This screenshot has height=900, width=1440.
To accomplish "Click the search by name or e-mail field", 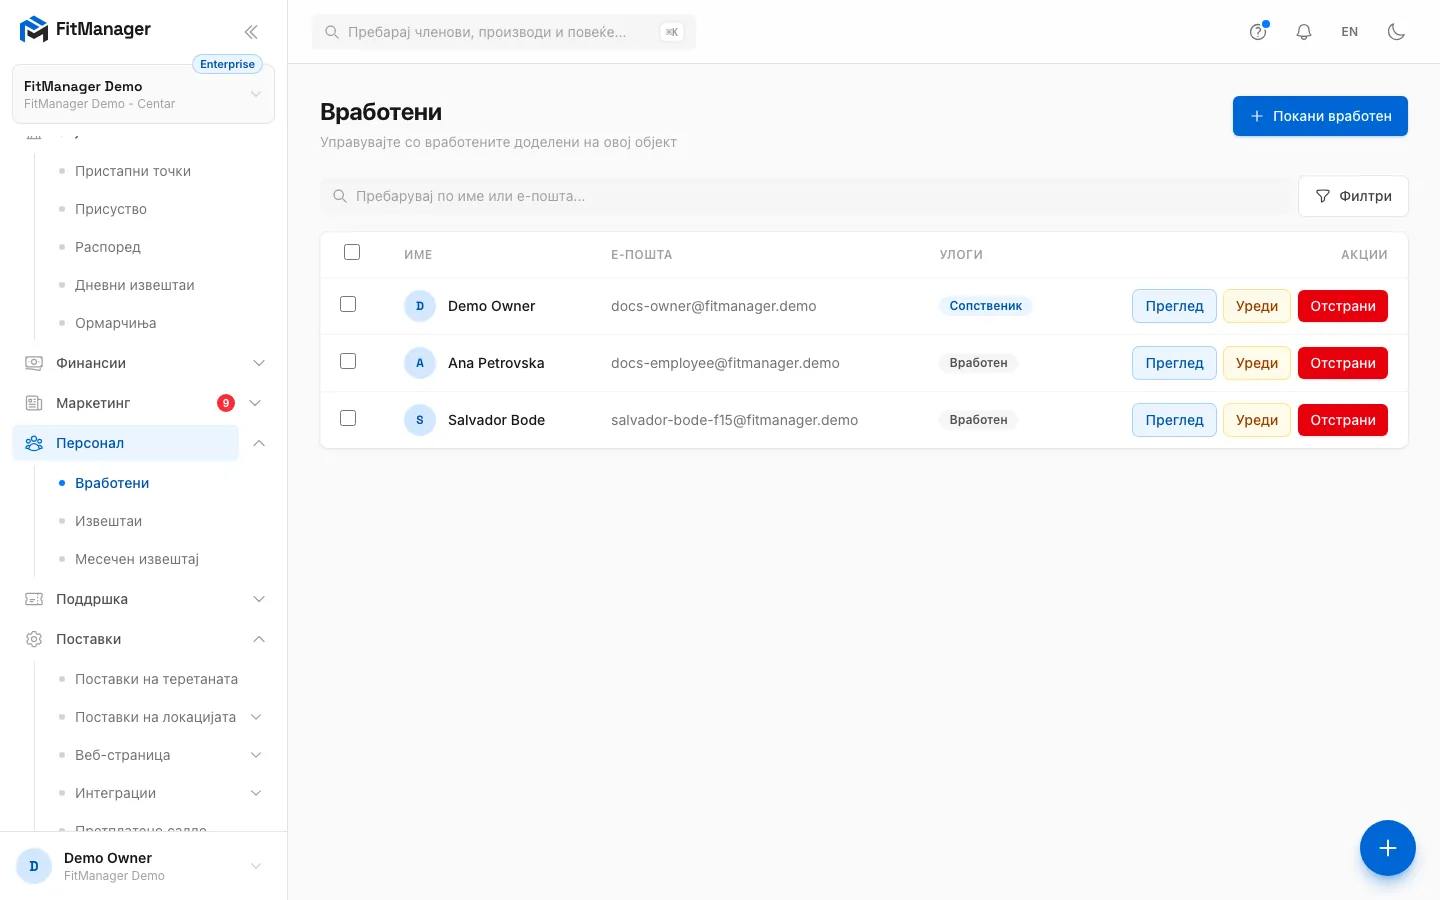I will (x=806, y=196).
